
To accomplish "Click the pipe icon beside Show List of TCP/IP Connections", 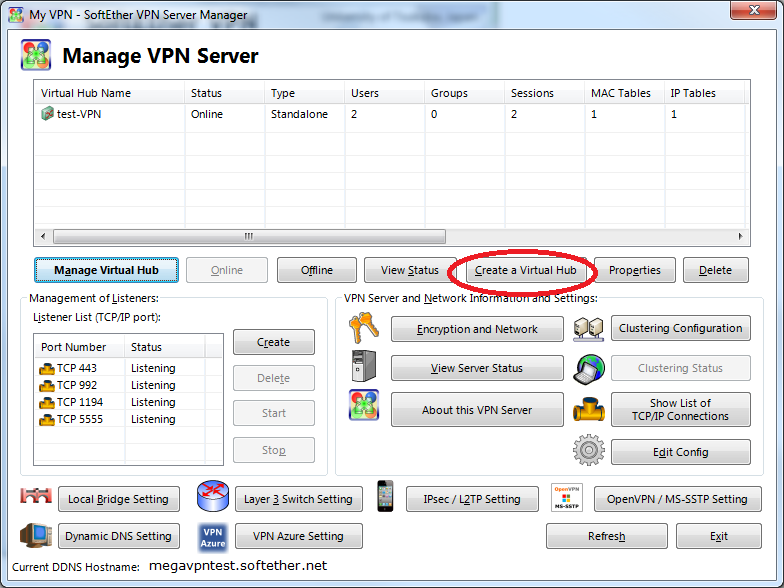I will 588,409.
